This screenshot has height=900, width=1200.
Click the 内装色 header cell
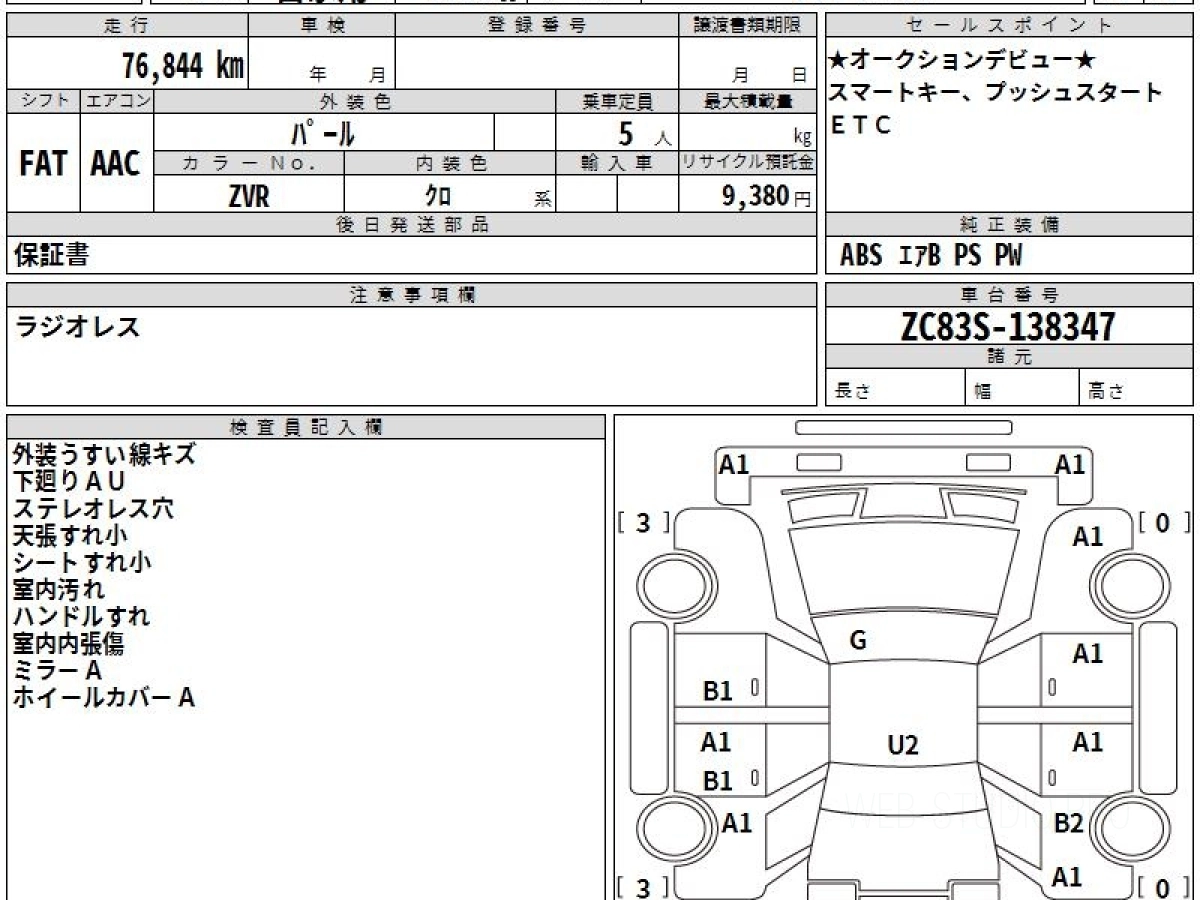449,163
